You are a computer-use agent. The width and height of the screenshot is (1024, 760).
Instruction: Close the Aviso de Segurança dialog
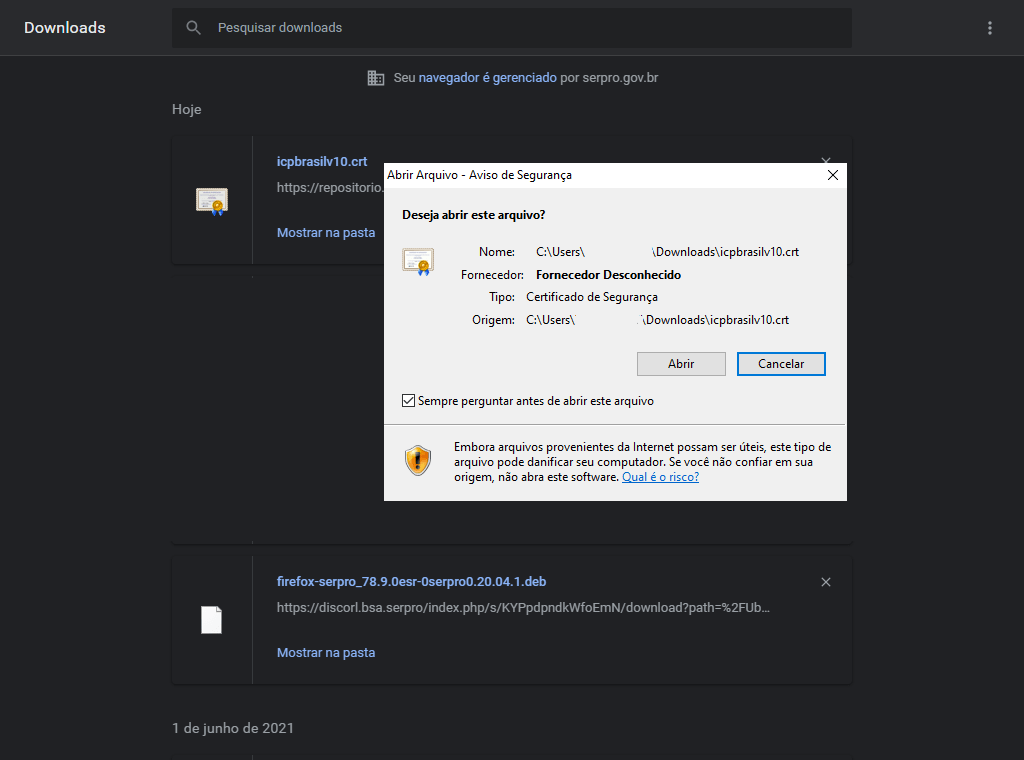pyautogui.click(x=832, y=175)
